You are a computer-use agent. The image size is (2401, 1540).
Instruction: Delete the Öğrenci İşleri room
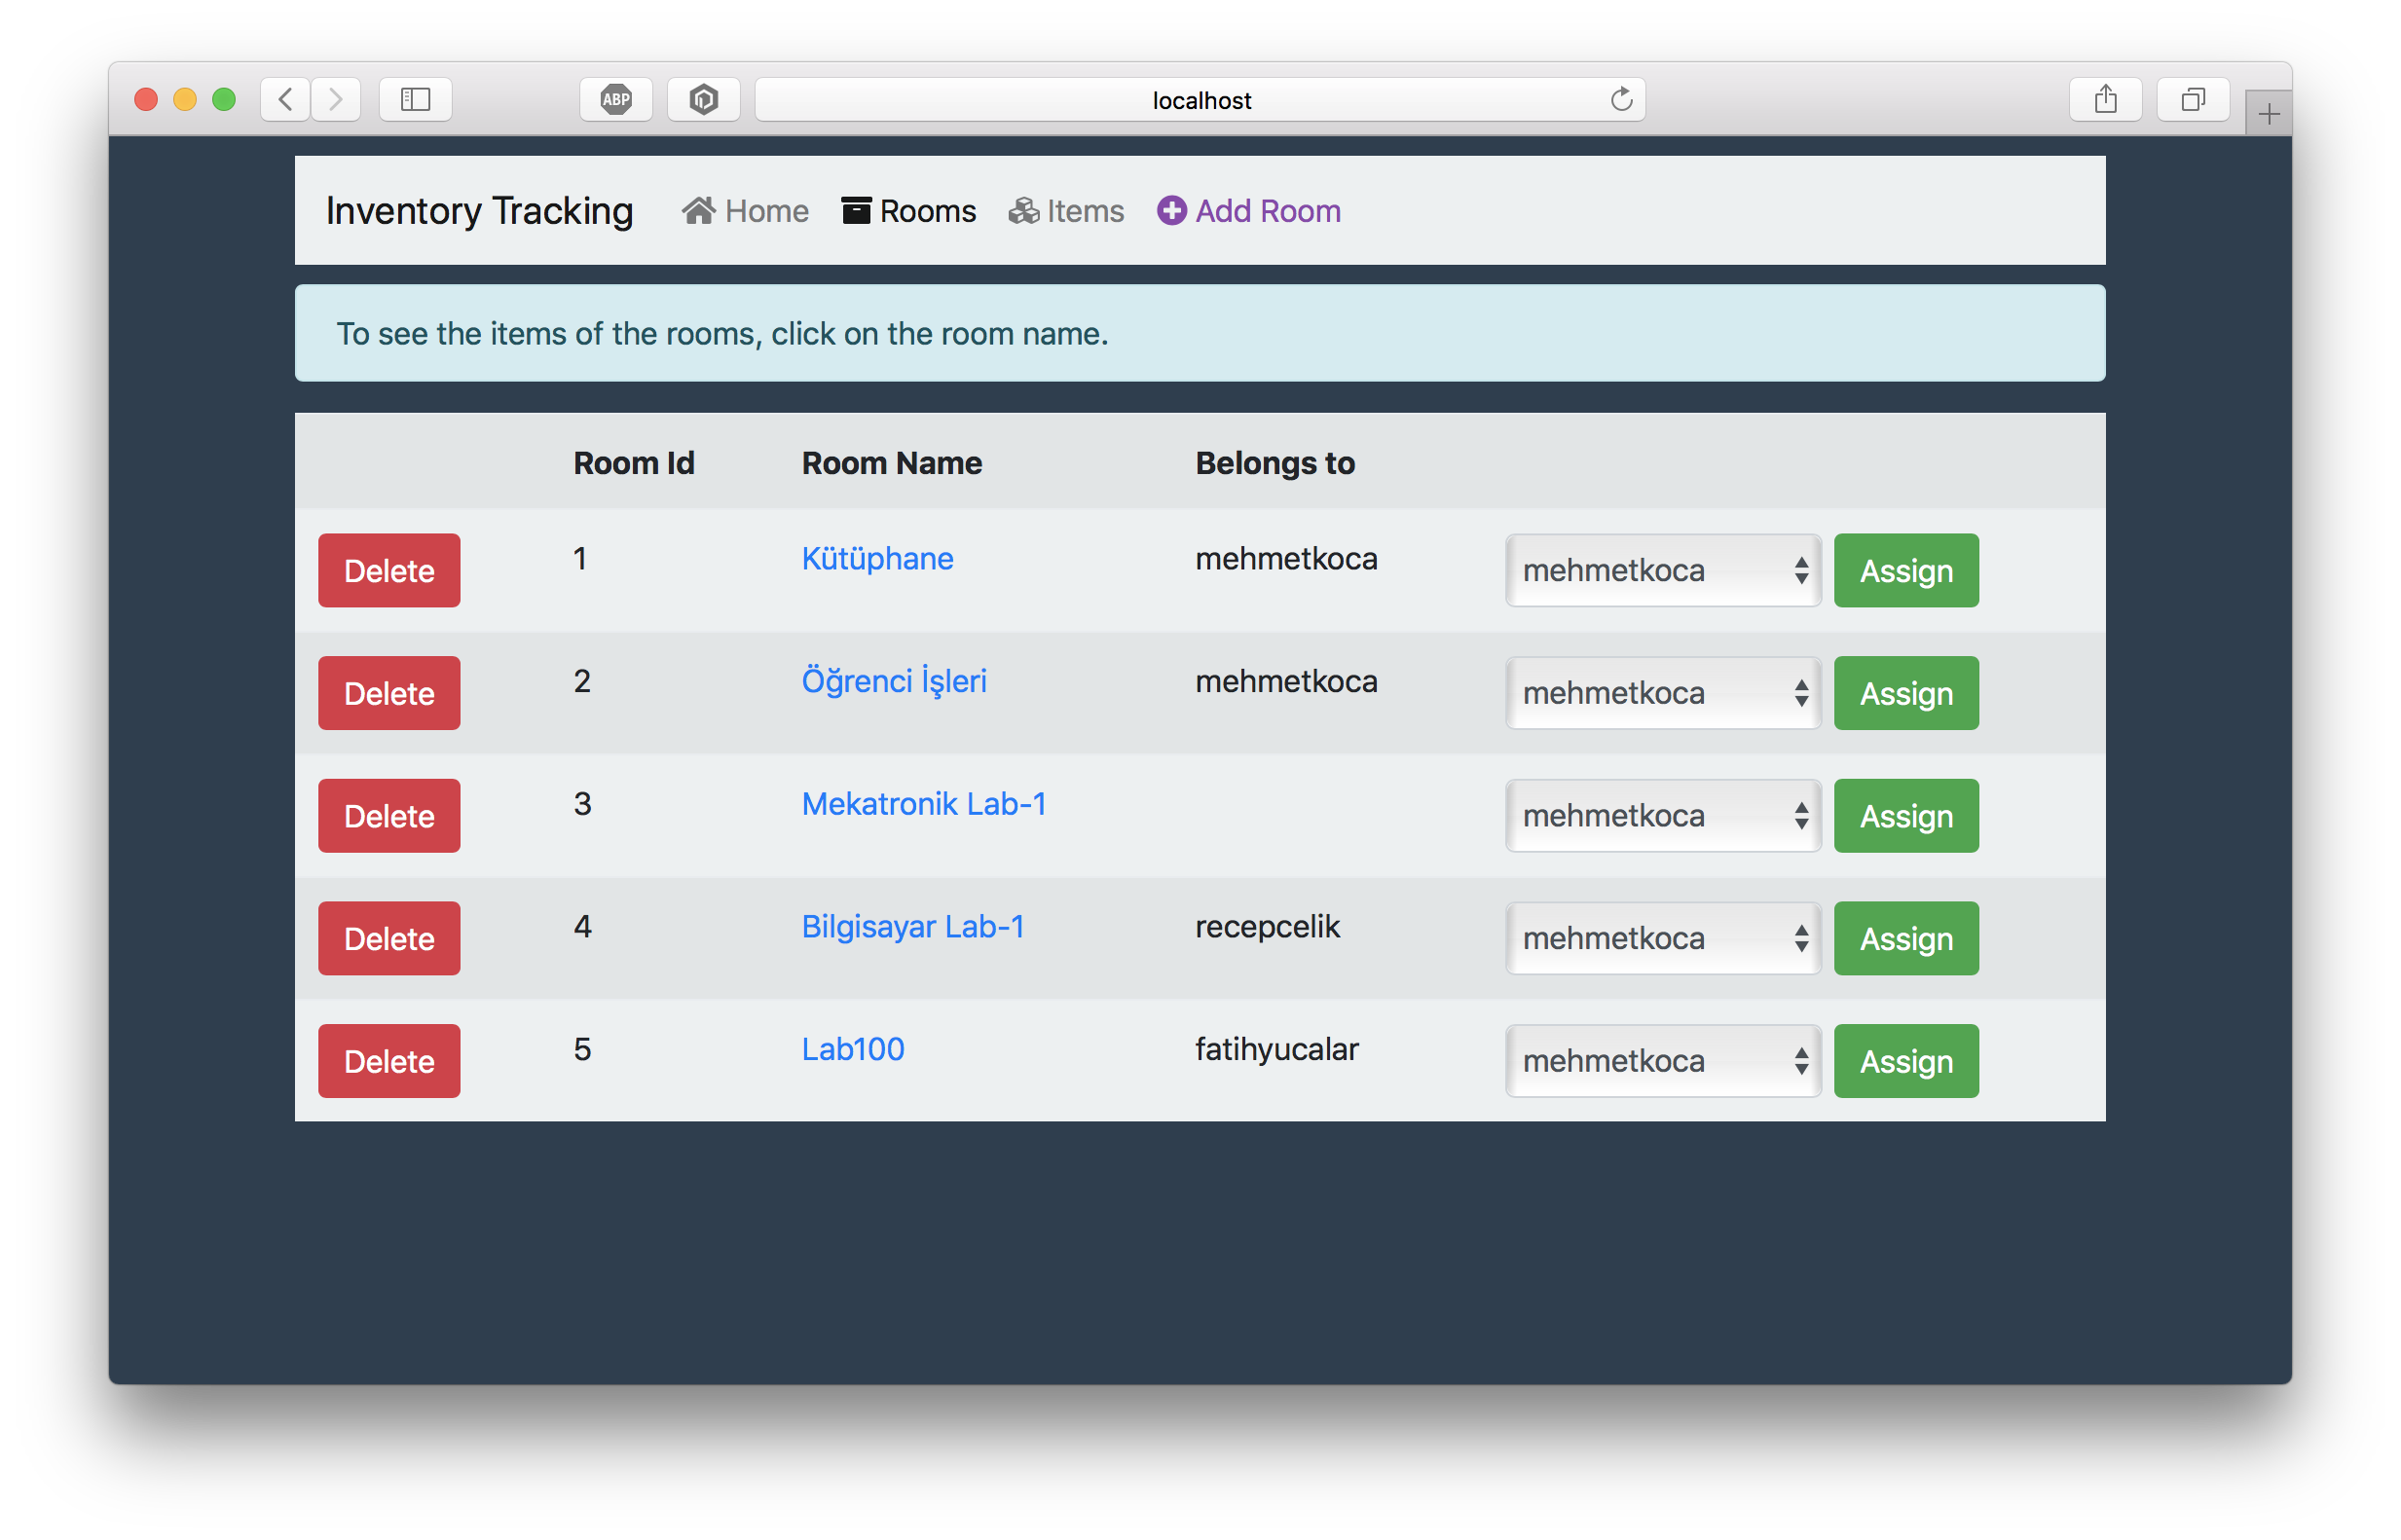coord(389,693)
